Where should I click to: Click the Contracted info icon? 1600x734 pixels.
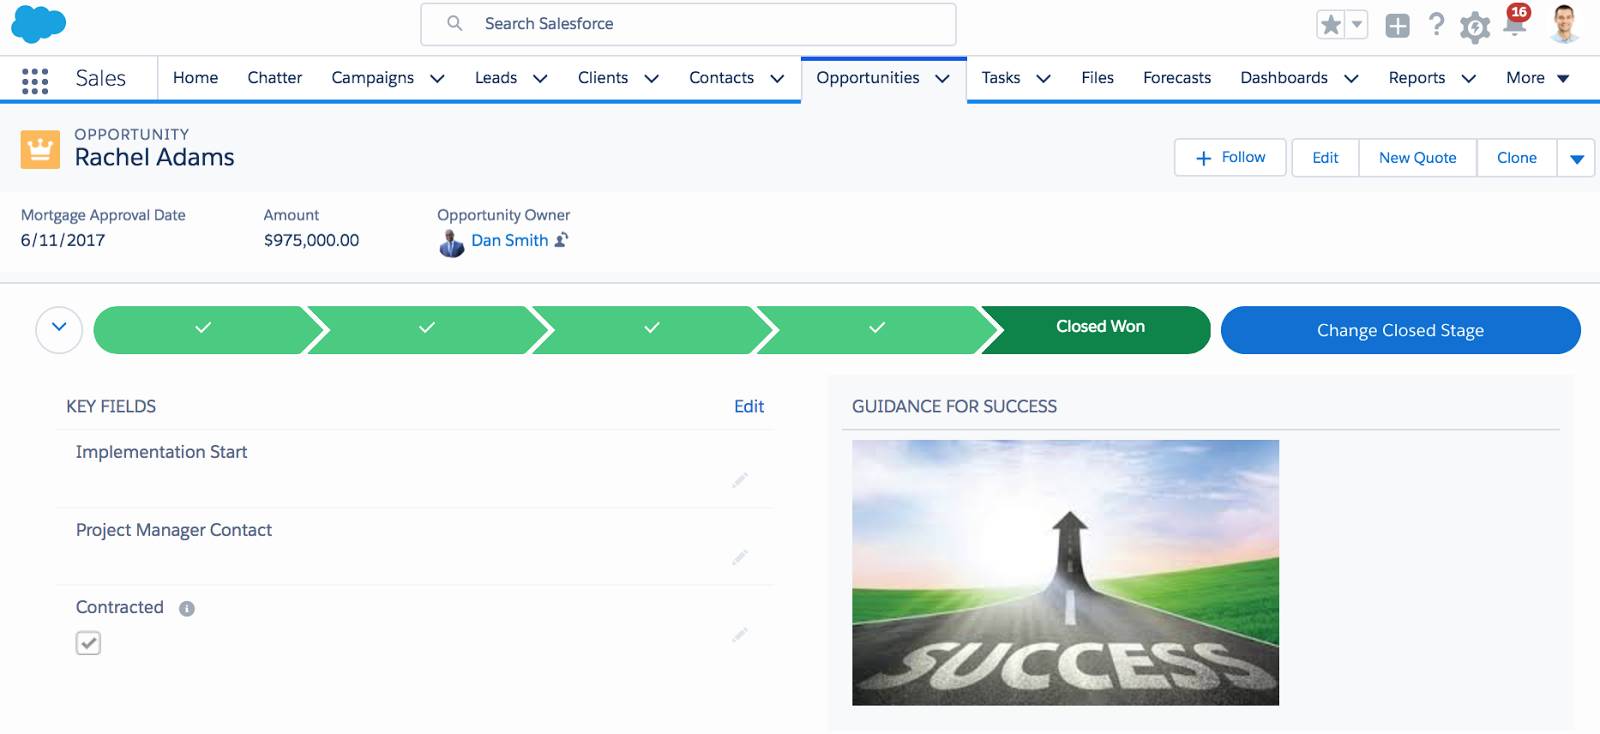(x=187, y=608)
